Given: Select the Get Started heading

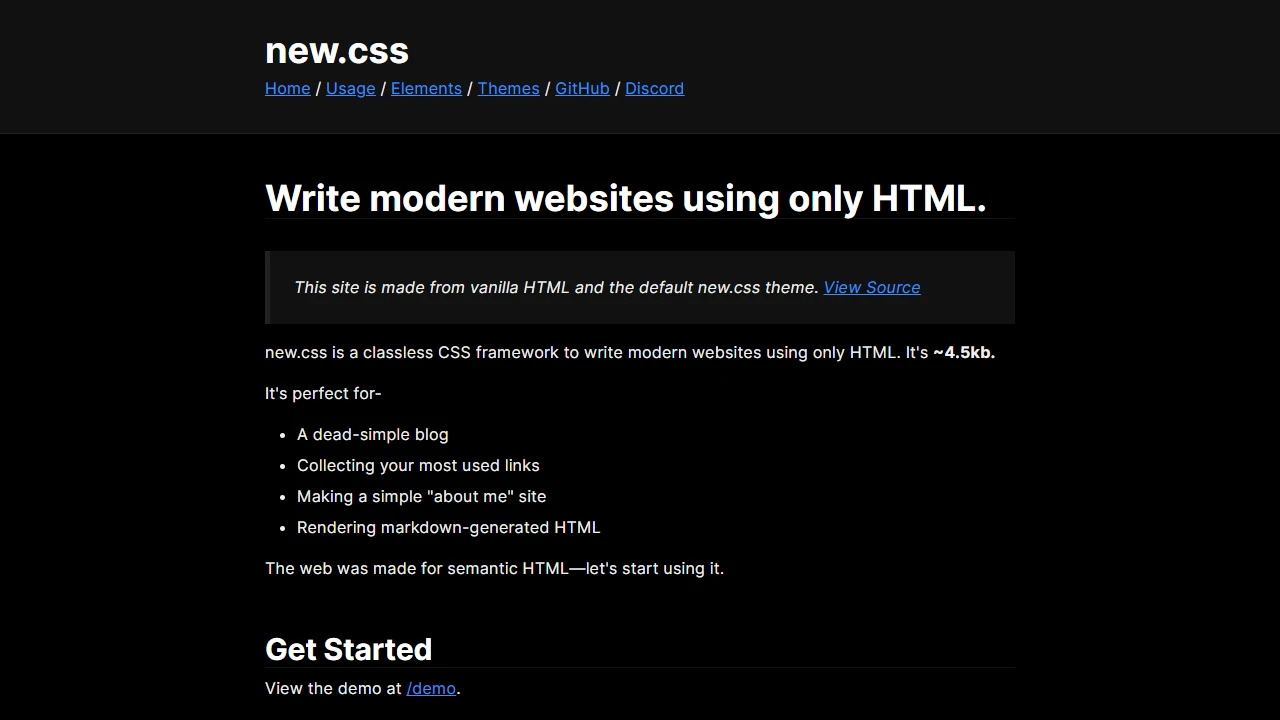Looking at the screenshot, I should tap(348, 650).
